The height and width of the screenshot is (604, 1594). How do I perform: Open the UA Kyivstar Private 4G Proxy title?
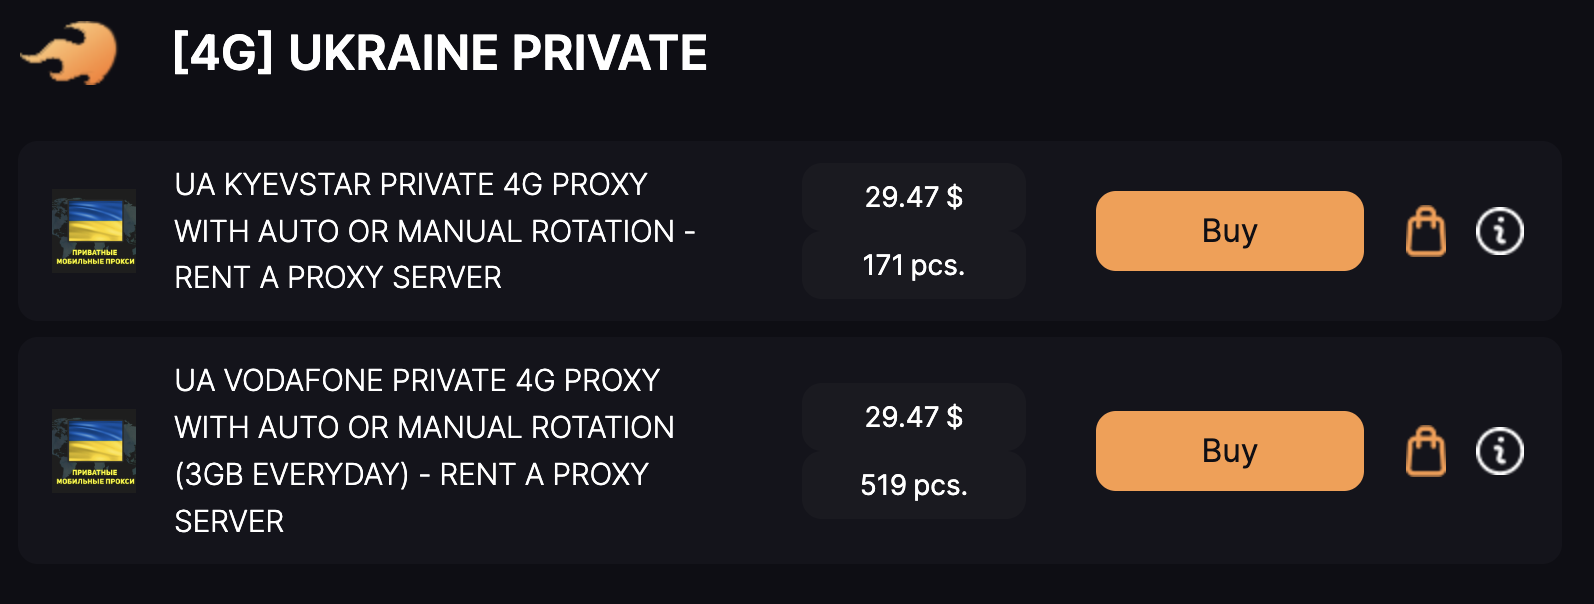411,185
